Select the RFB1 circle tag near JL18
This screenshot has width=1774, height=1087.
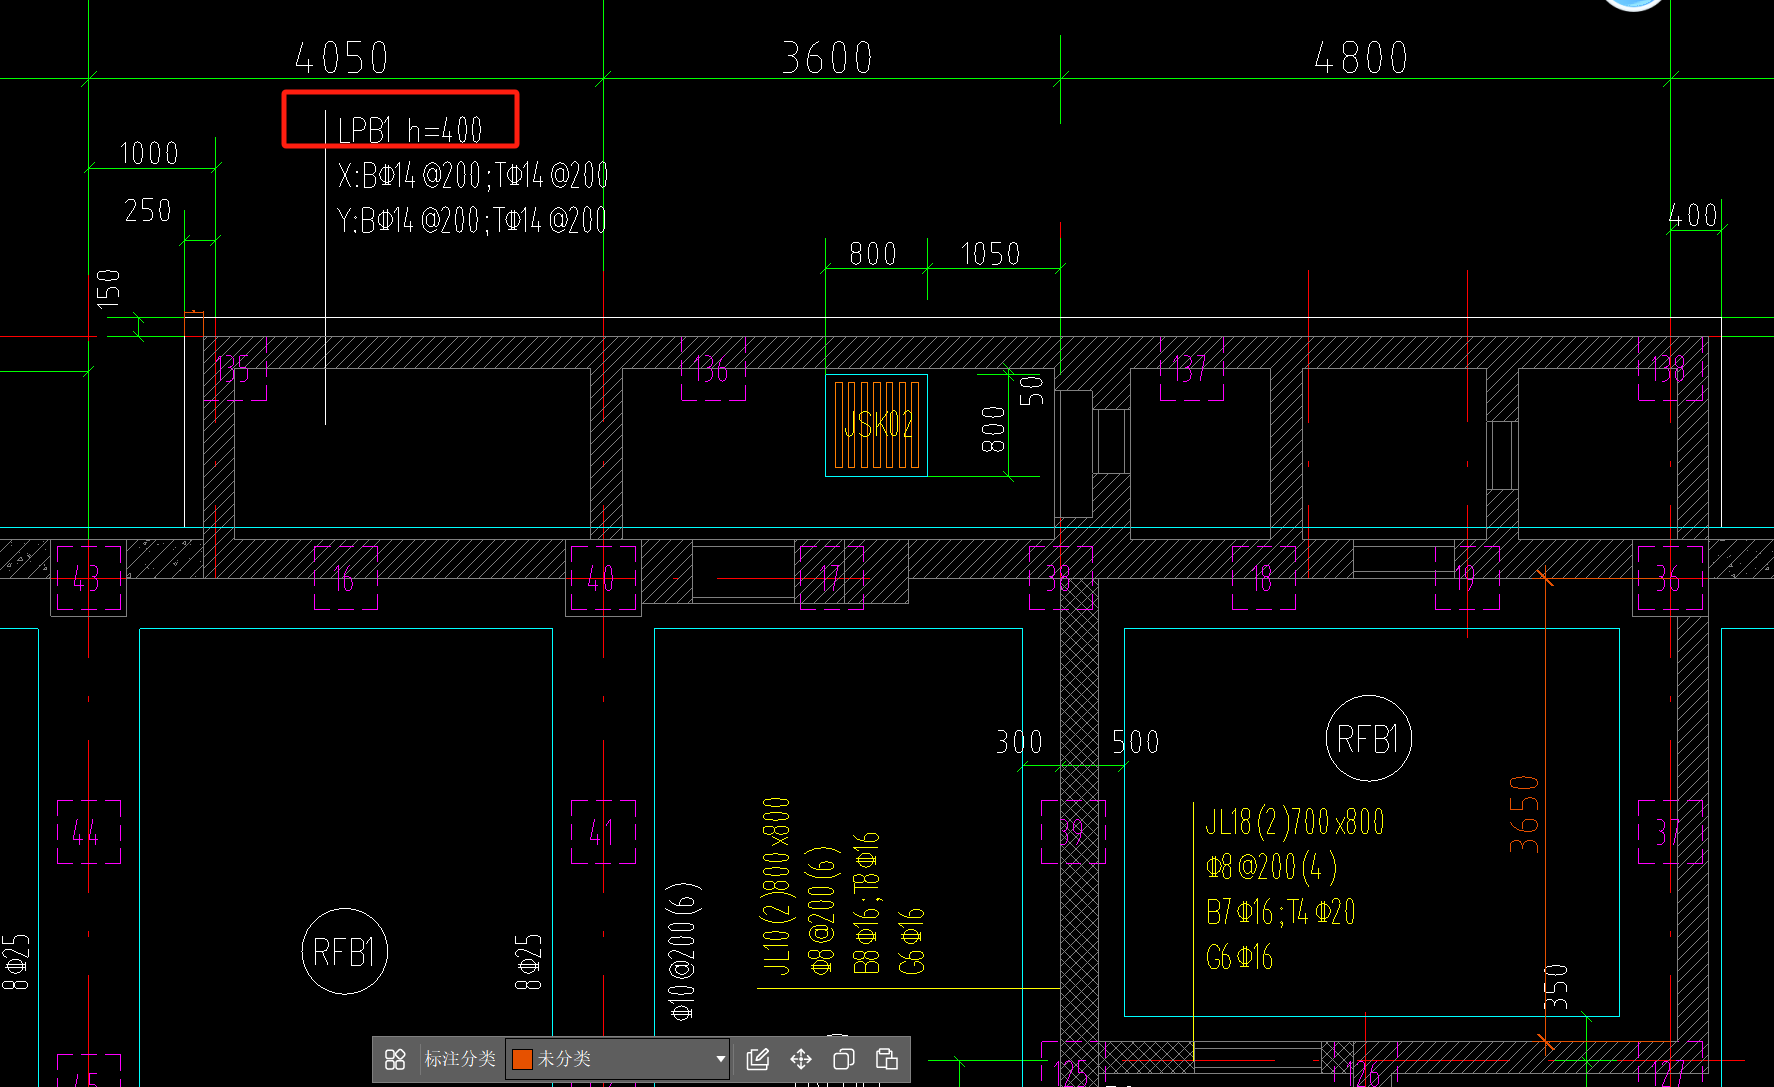[x=1368, y=739]
